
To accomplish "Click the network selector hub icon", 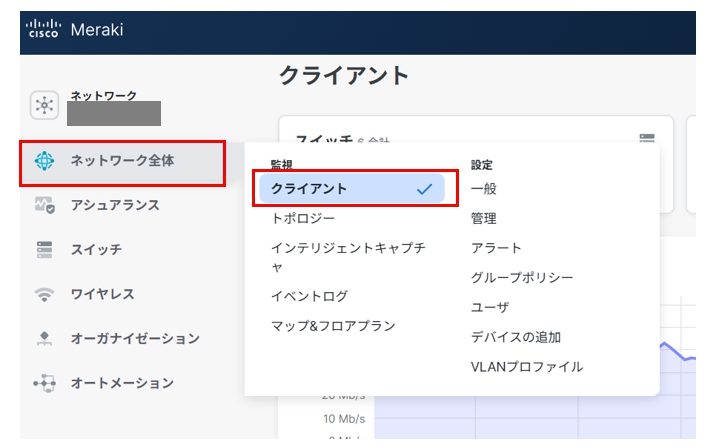I will 44,104.
